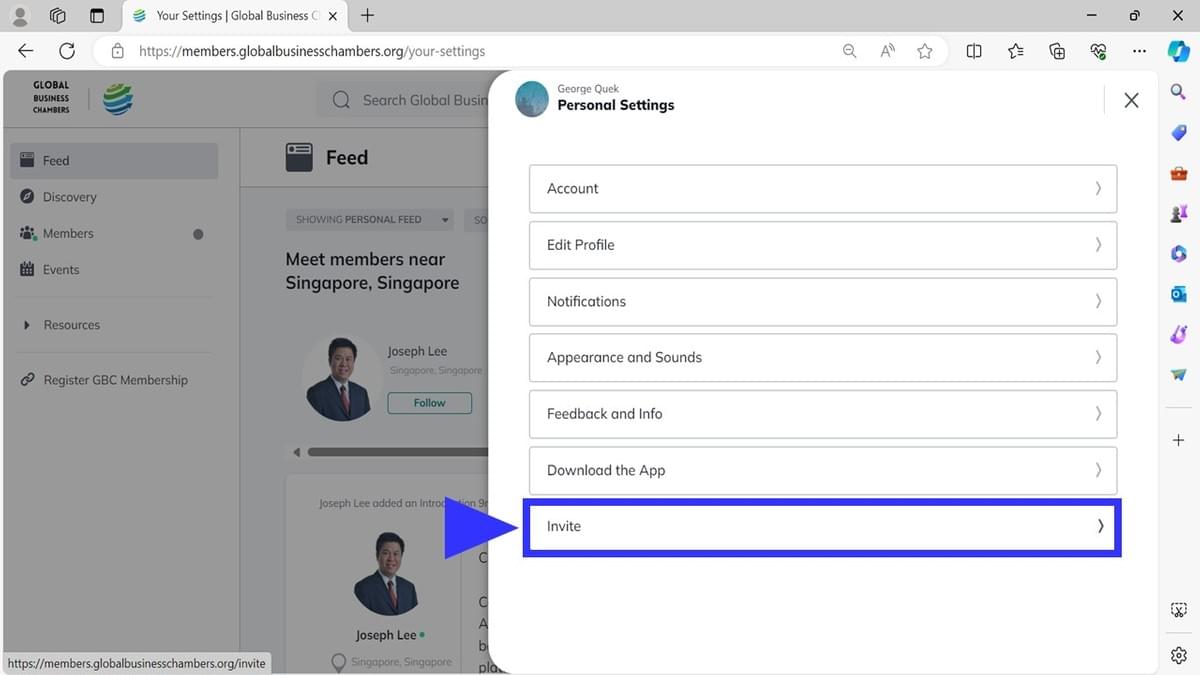The width and height of the screenshot is (1200, 675).
Task: Click the horizontal members scrollbar
Action: 398,452
